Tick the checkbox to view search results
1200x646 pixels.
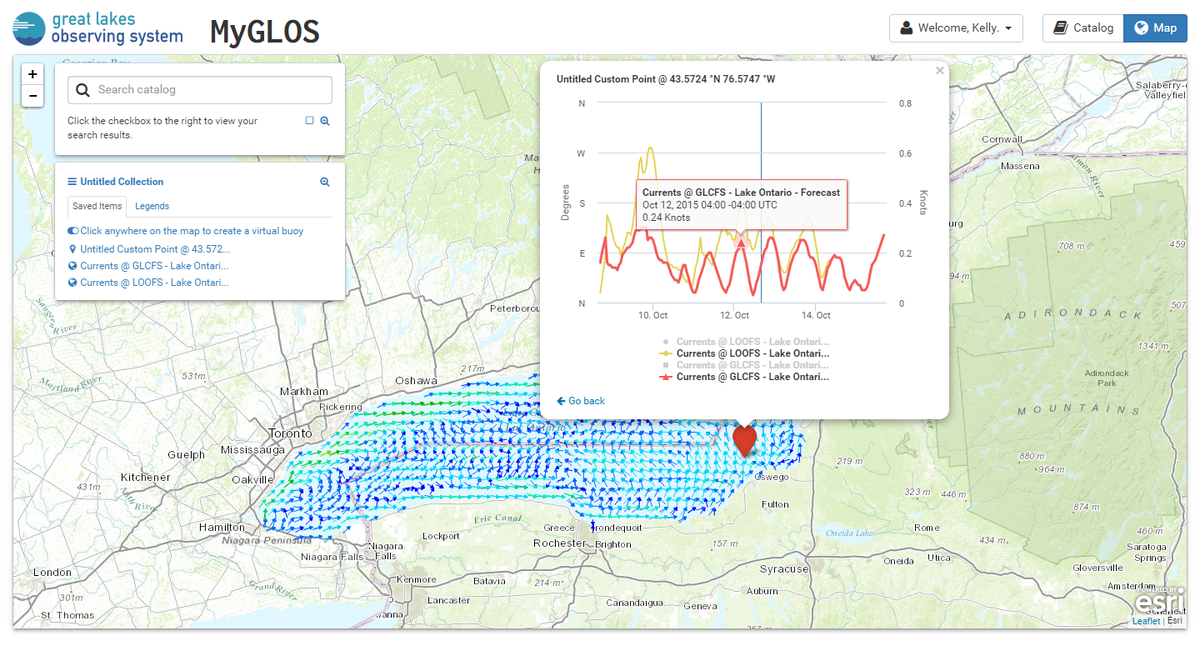click(x=310, y=120)
